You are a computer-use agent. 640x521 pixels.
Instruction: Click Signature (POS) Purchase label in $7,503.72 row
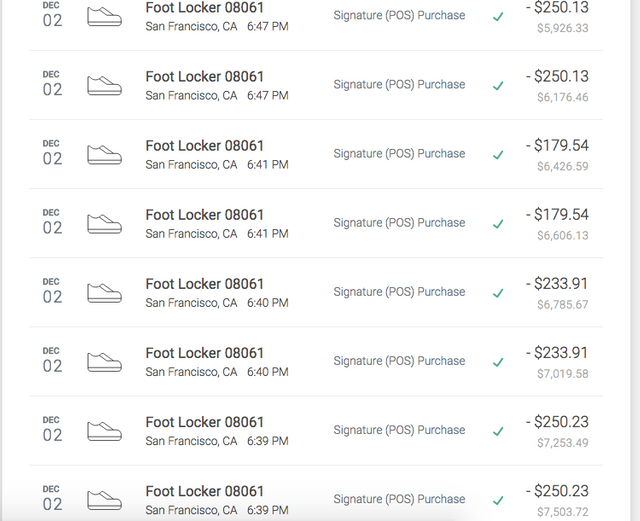point(399,499)
